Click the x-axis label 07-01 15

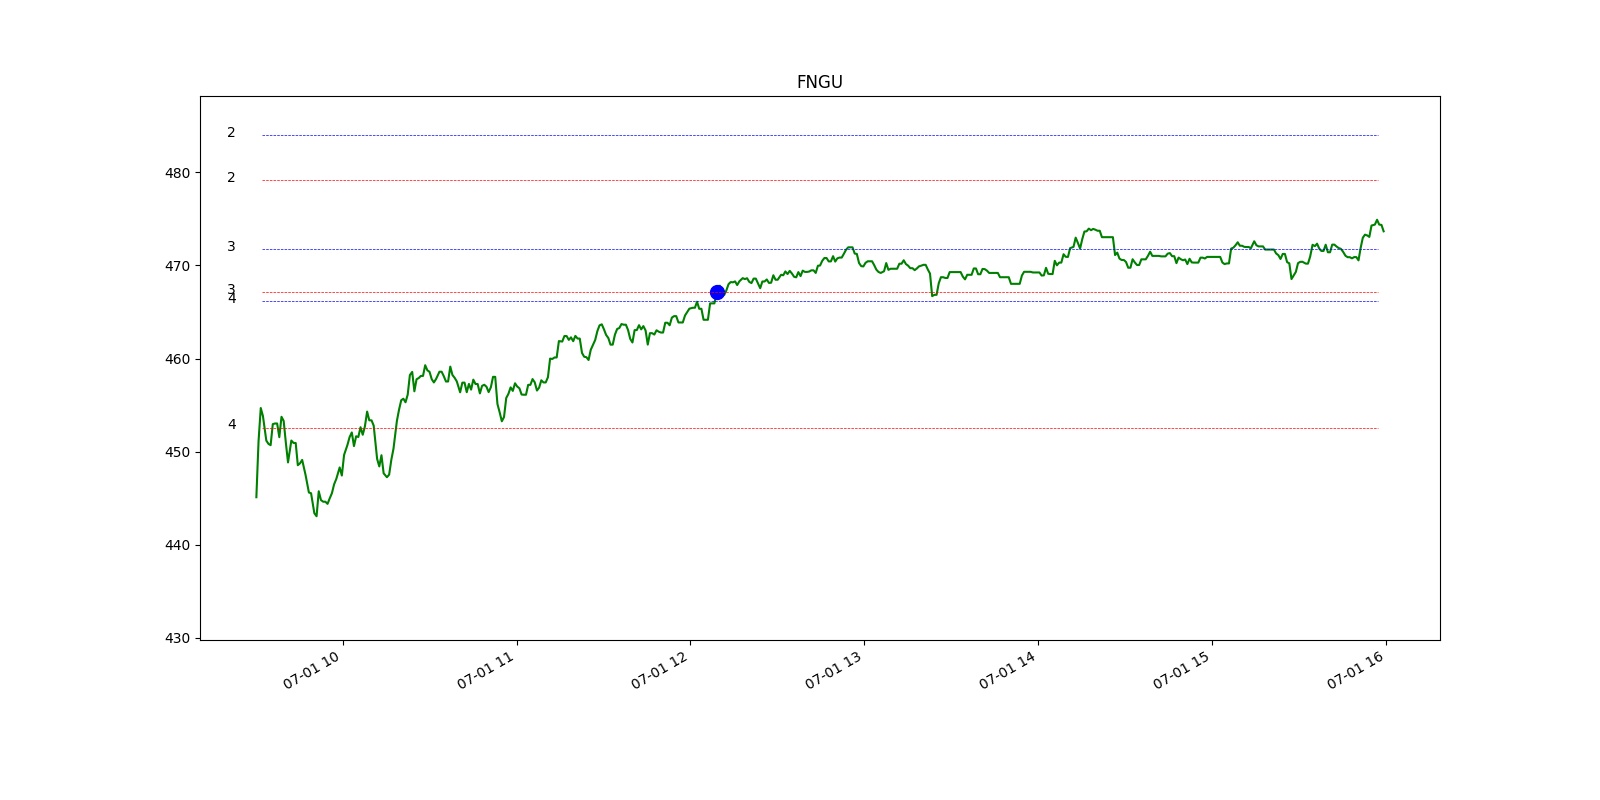click(1182, 670)
